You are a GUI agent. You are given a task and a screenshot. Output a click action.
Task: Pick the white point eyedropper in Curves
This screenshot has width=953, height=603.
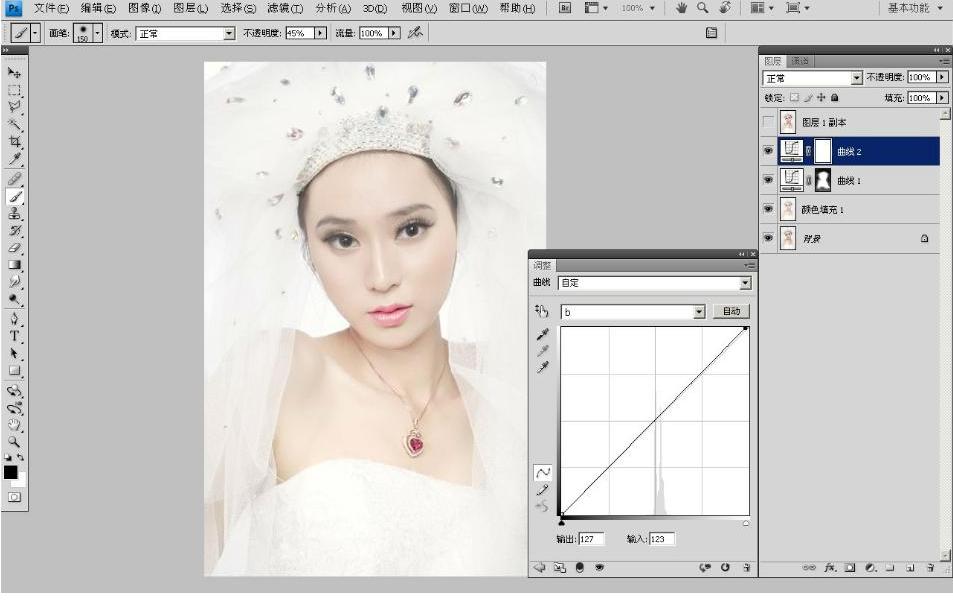click(542, 367)
